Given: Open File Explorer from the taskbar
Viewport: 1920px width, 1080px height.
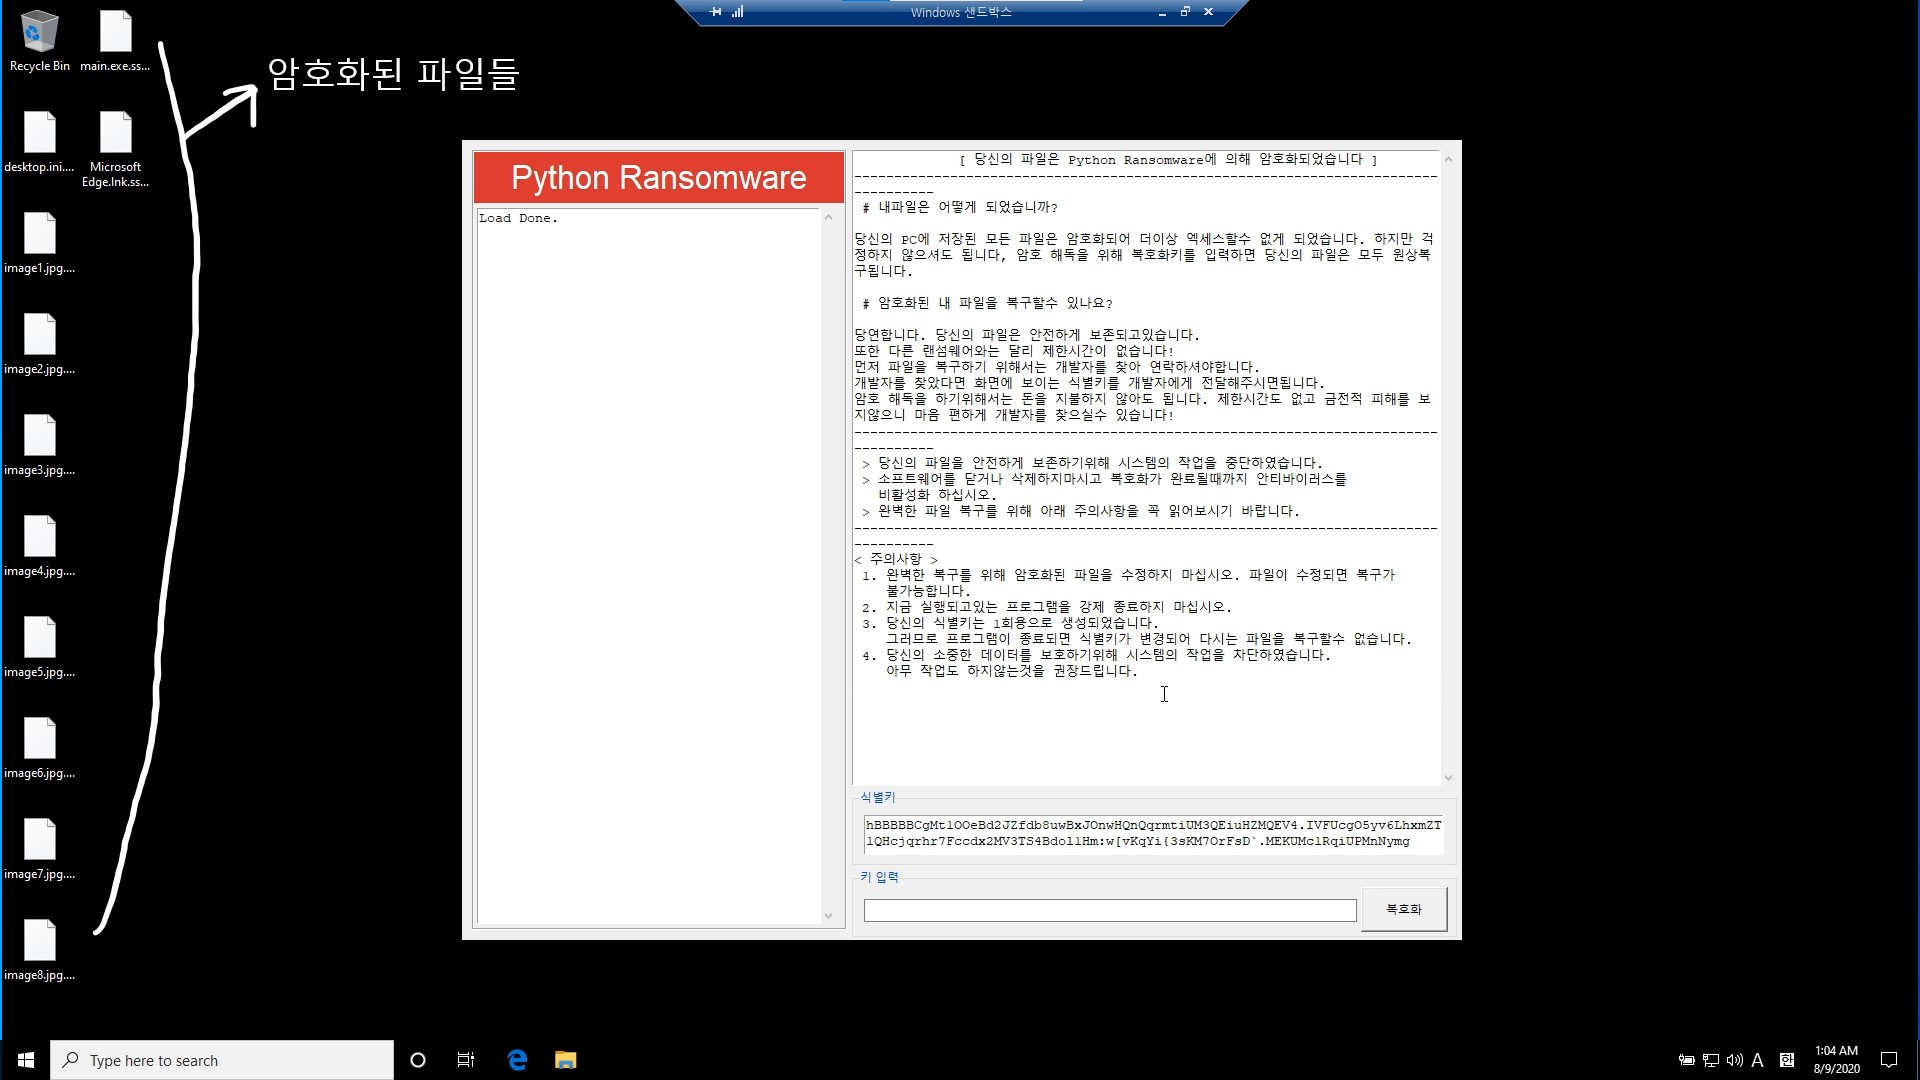Looking at the screenshot, I should [x=566, y=1060].
